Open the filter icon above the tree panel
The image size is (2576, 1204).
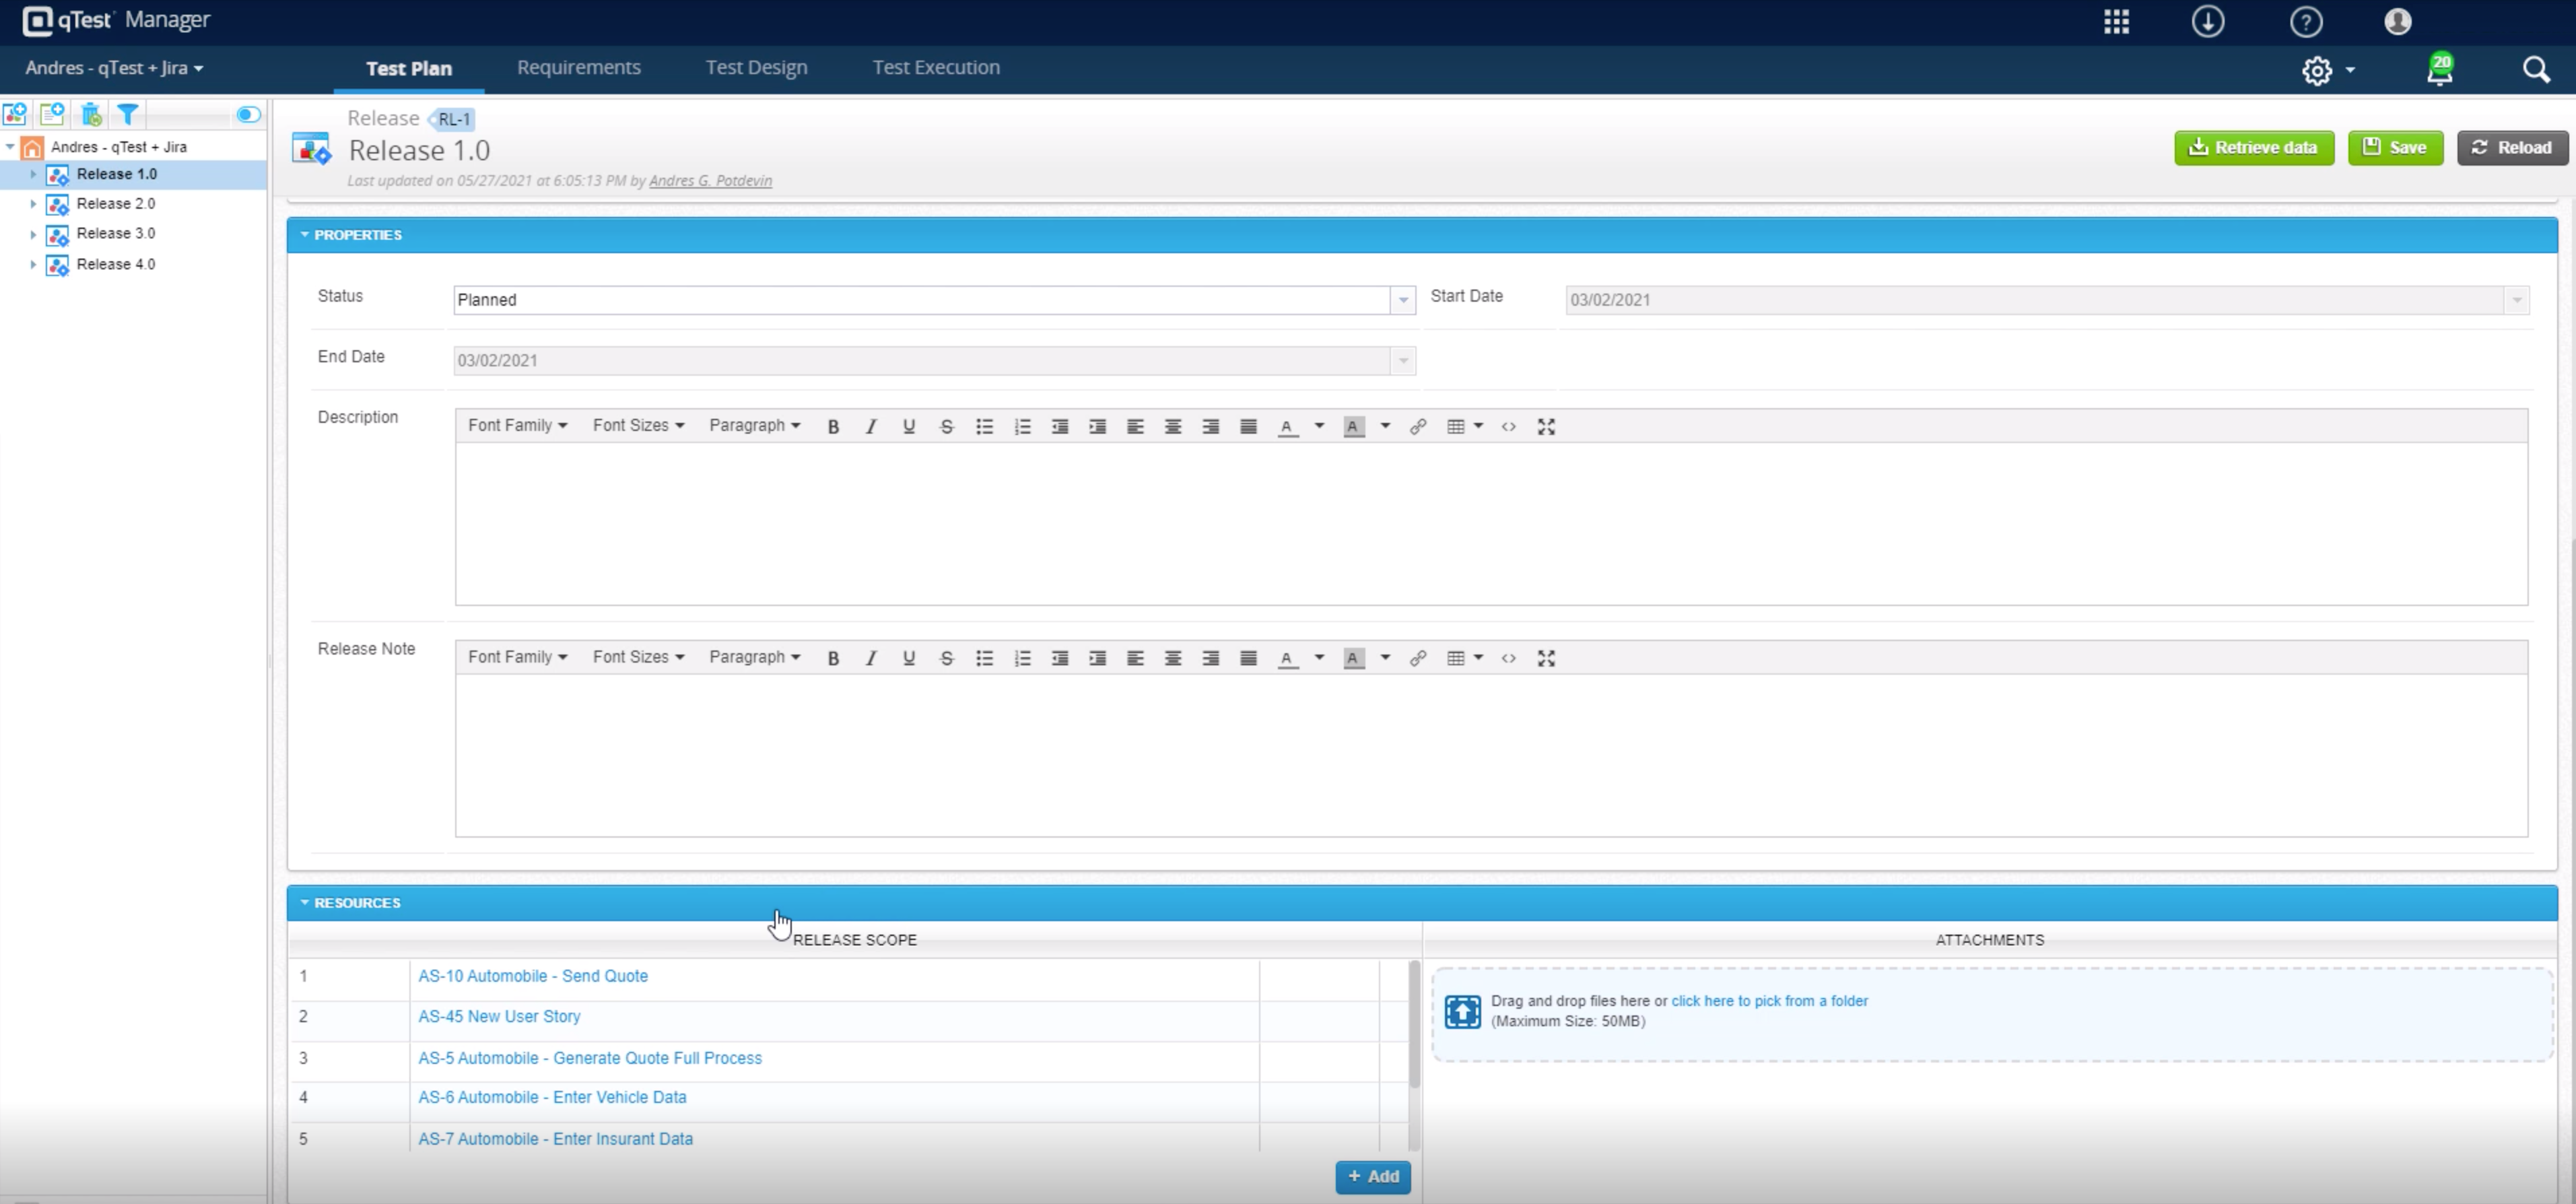coord(127,114)
